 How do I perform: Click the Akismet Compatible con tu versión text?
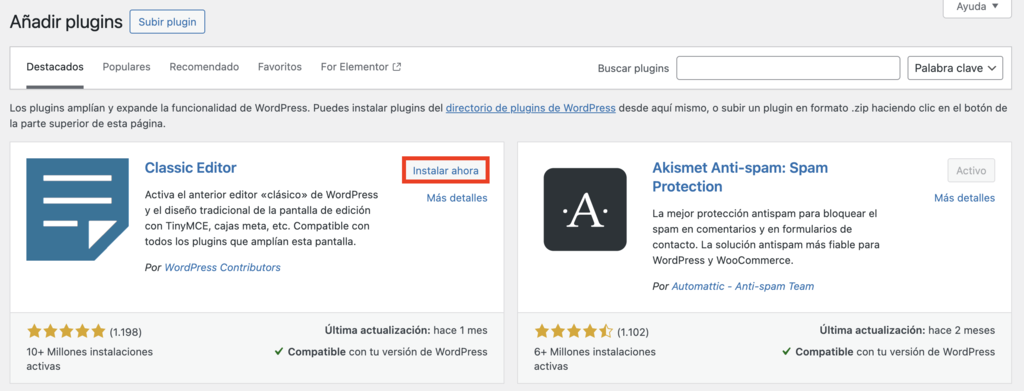888,352
